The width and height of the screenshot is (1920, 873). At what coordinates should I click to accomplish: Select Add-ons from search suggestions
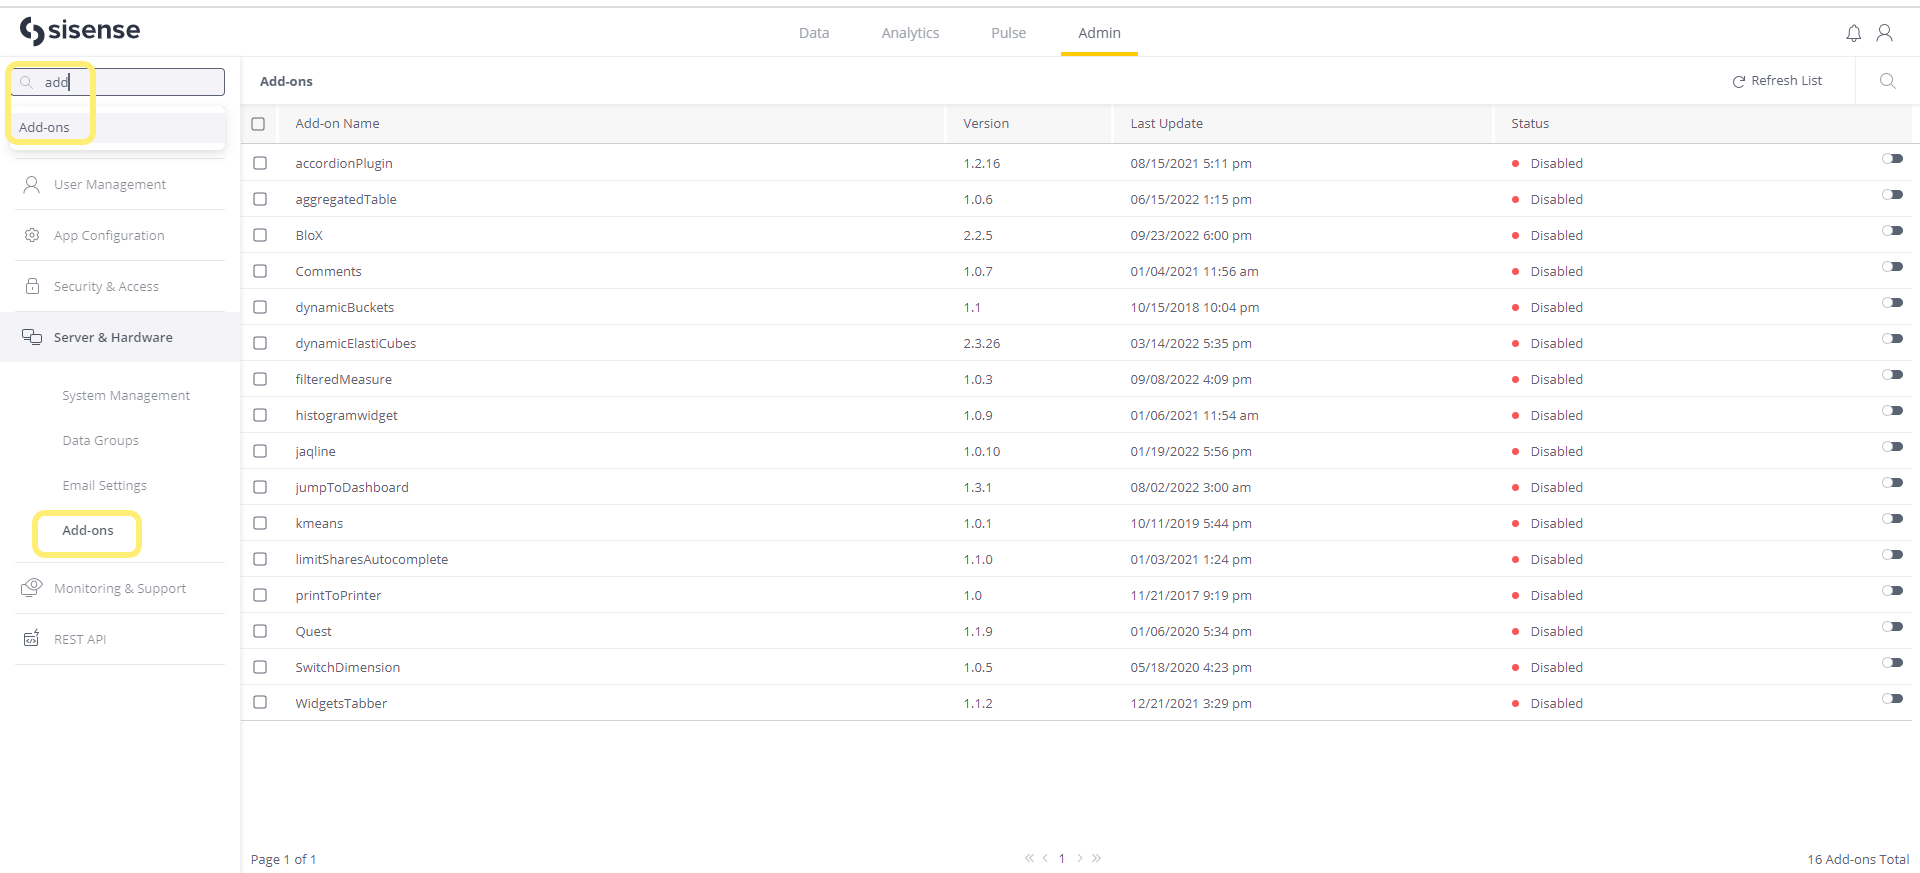pos(45,128)
